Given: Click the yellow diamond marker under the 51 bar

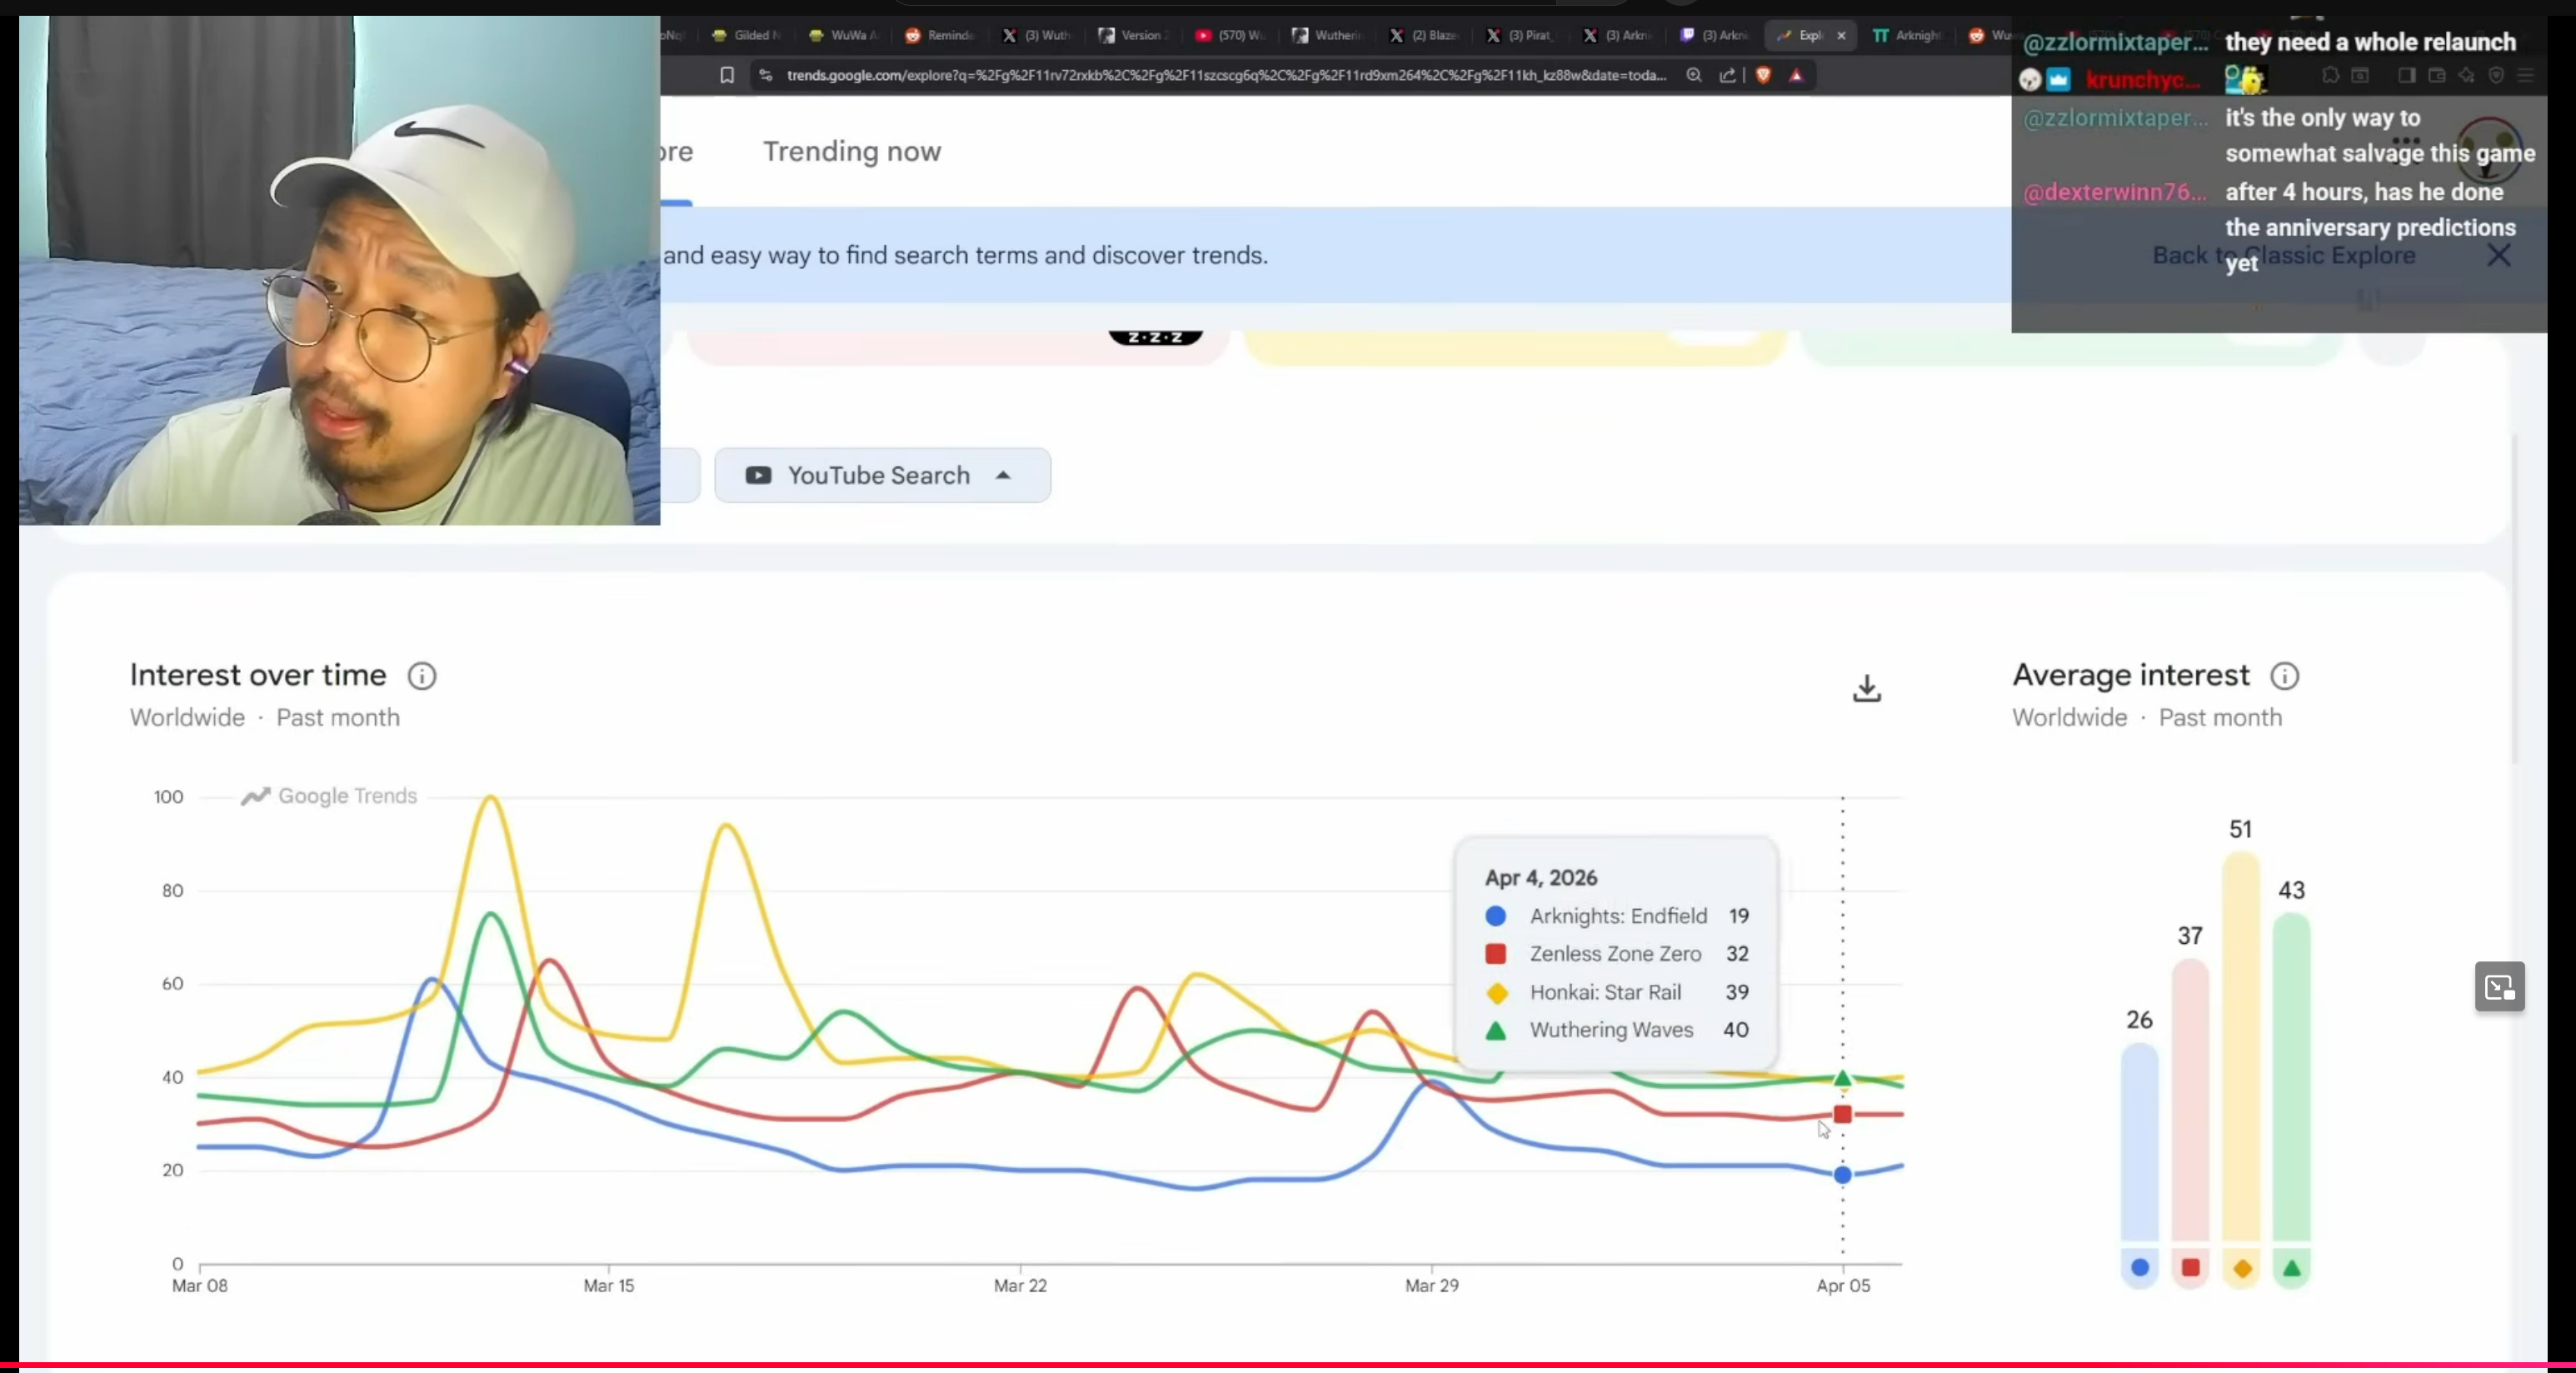Looking at the screenshot, I should coord(2242,1268).
